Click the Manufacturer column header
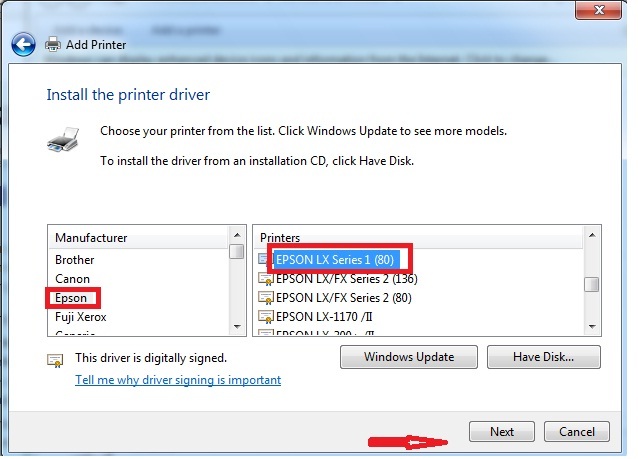The width and height of the screenshot is (638, 459). 138,238
